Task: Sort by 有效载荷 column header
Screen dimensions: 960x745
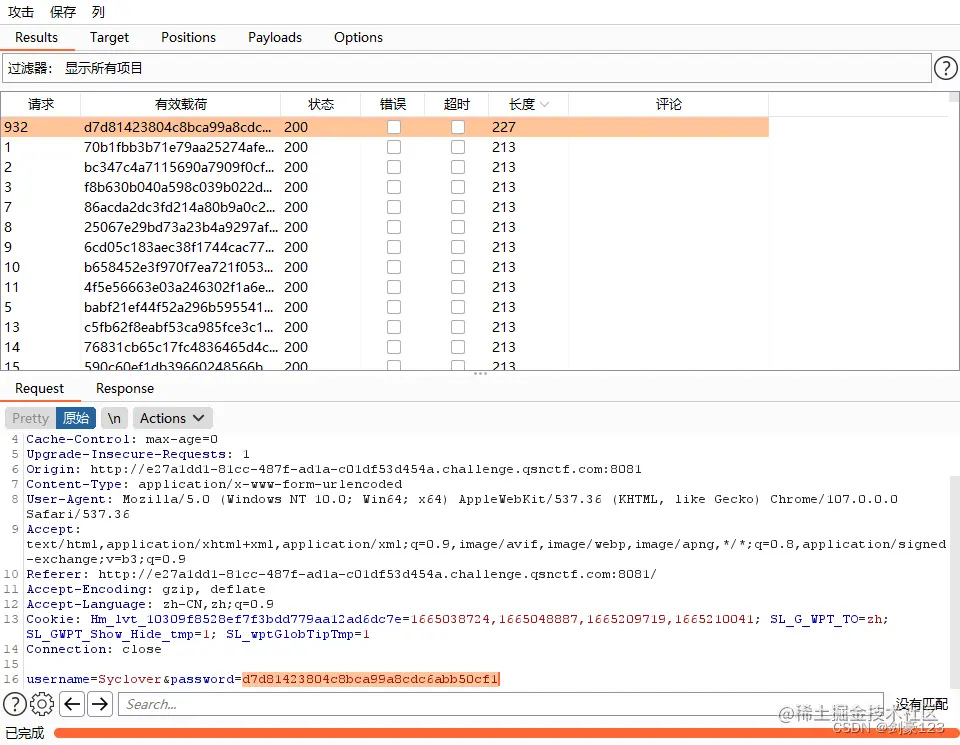Action: click(x=181, y=105)
